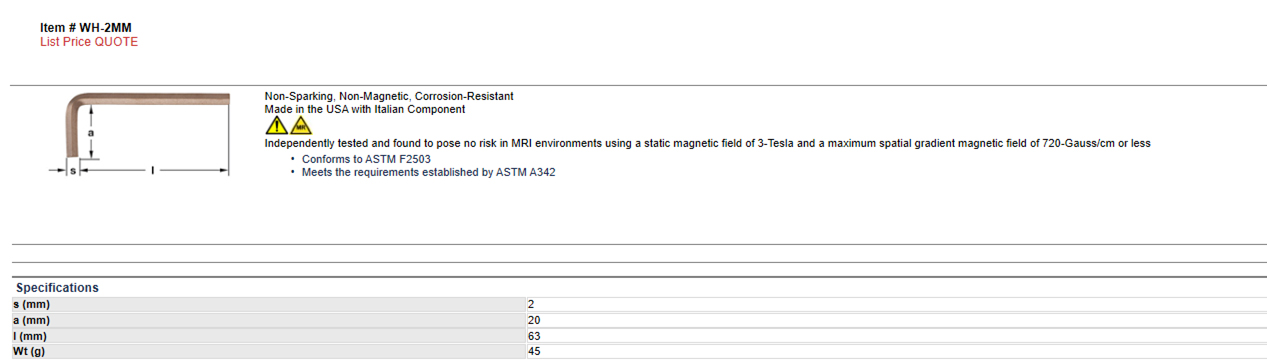
Task: Click the Independently tested MRI statement
Action: click(x=707, y=143)
